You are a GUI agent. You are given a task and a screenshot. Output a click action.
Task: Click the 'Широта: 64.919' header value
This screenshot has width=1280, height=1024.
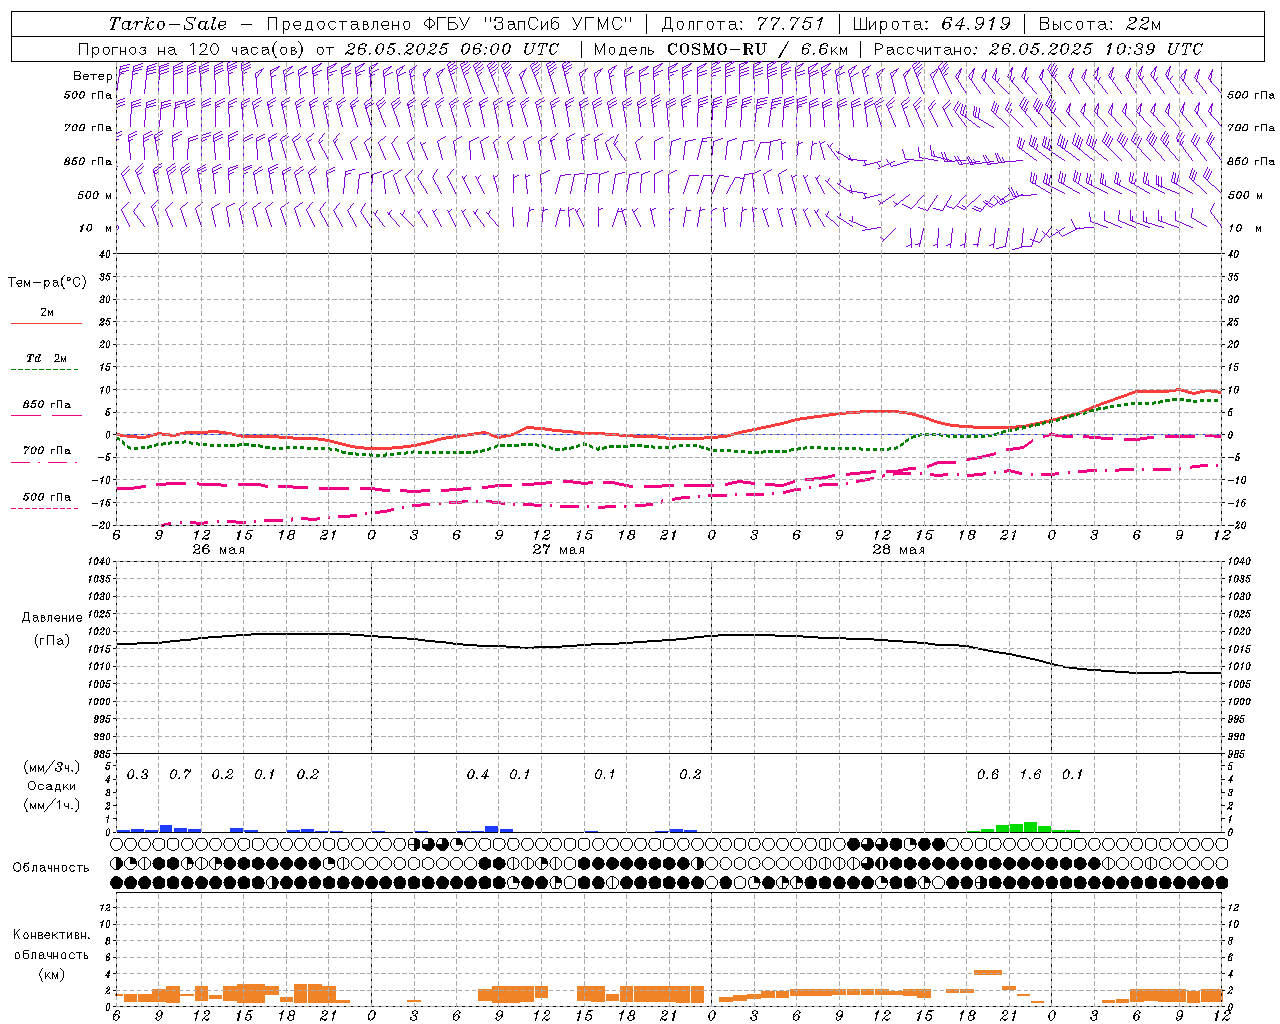[x=931, y=24]
